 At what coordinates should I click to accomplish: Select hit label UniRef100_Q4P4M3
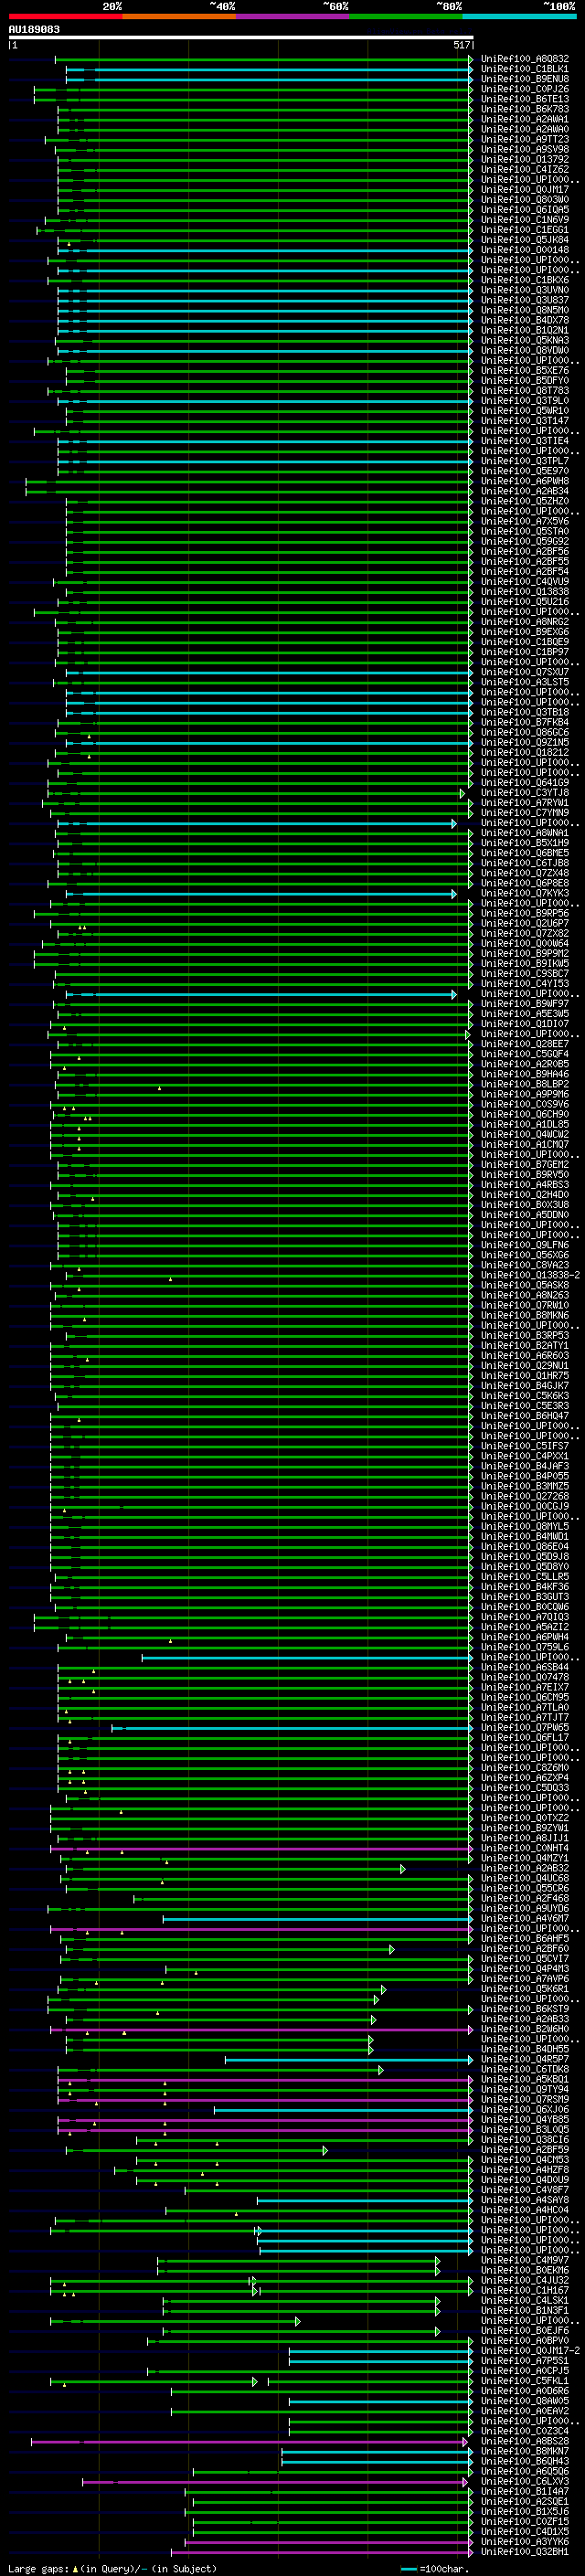525,1968
